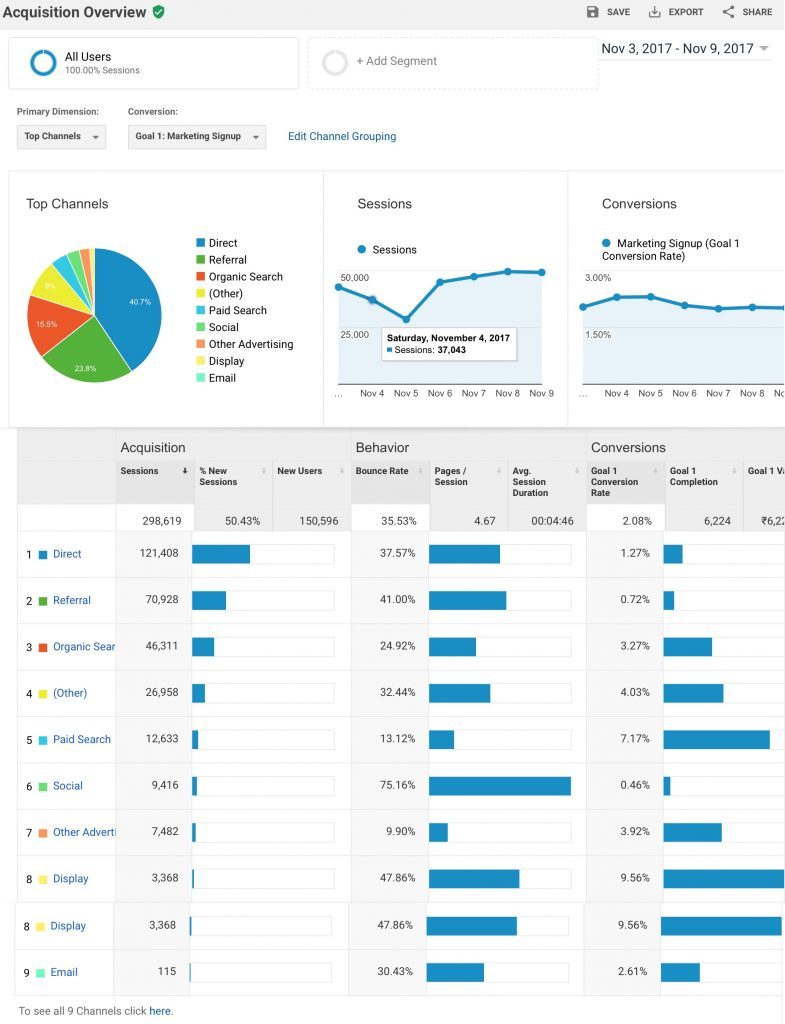Viewport: 785px width, 1024px height.
Task: Open the Top Channels primary dimension dropdown
Action: click(61, 136)
